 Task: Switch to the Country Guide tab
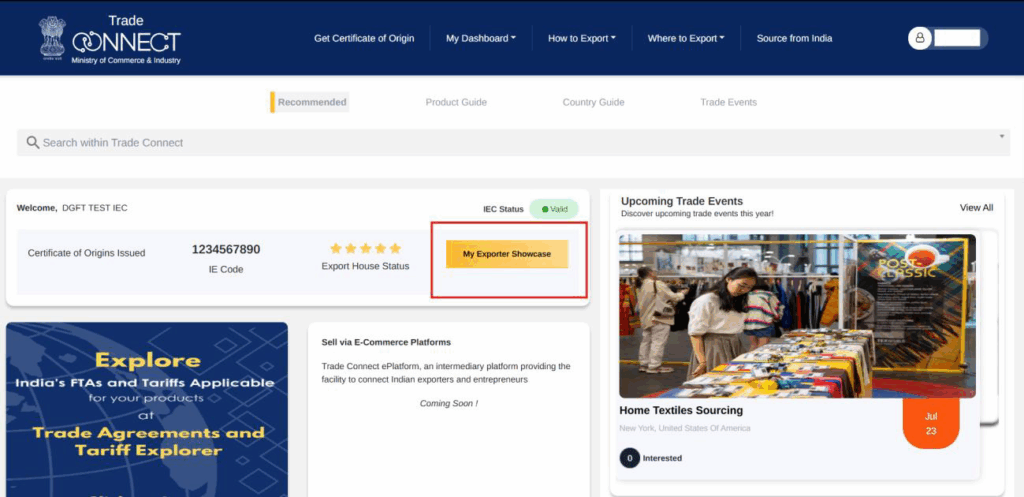(x=593, y=102)
